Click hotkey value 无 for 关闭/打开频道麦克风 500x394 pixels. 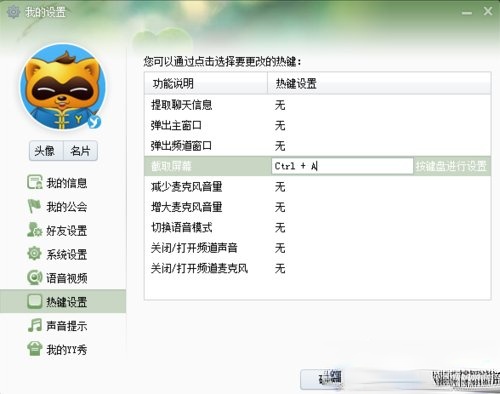pos(280,268)
